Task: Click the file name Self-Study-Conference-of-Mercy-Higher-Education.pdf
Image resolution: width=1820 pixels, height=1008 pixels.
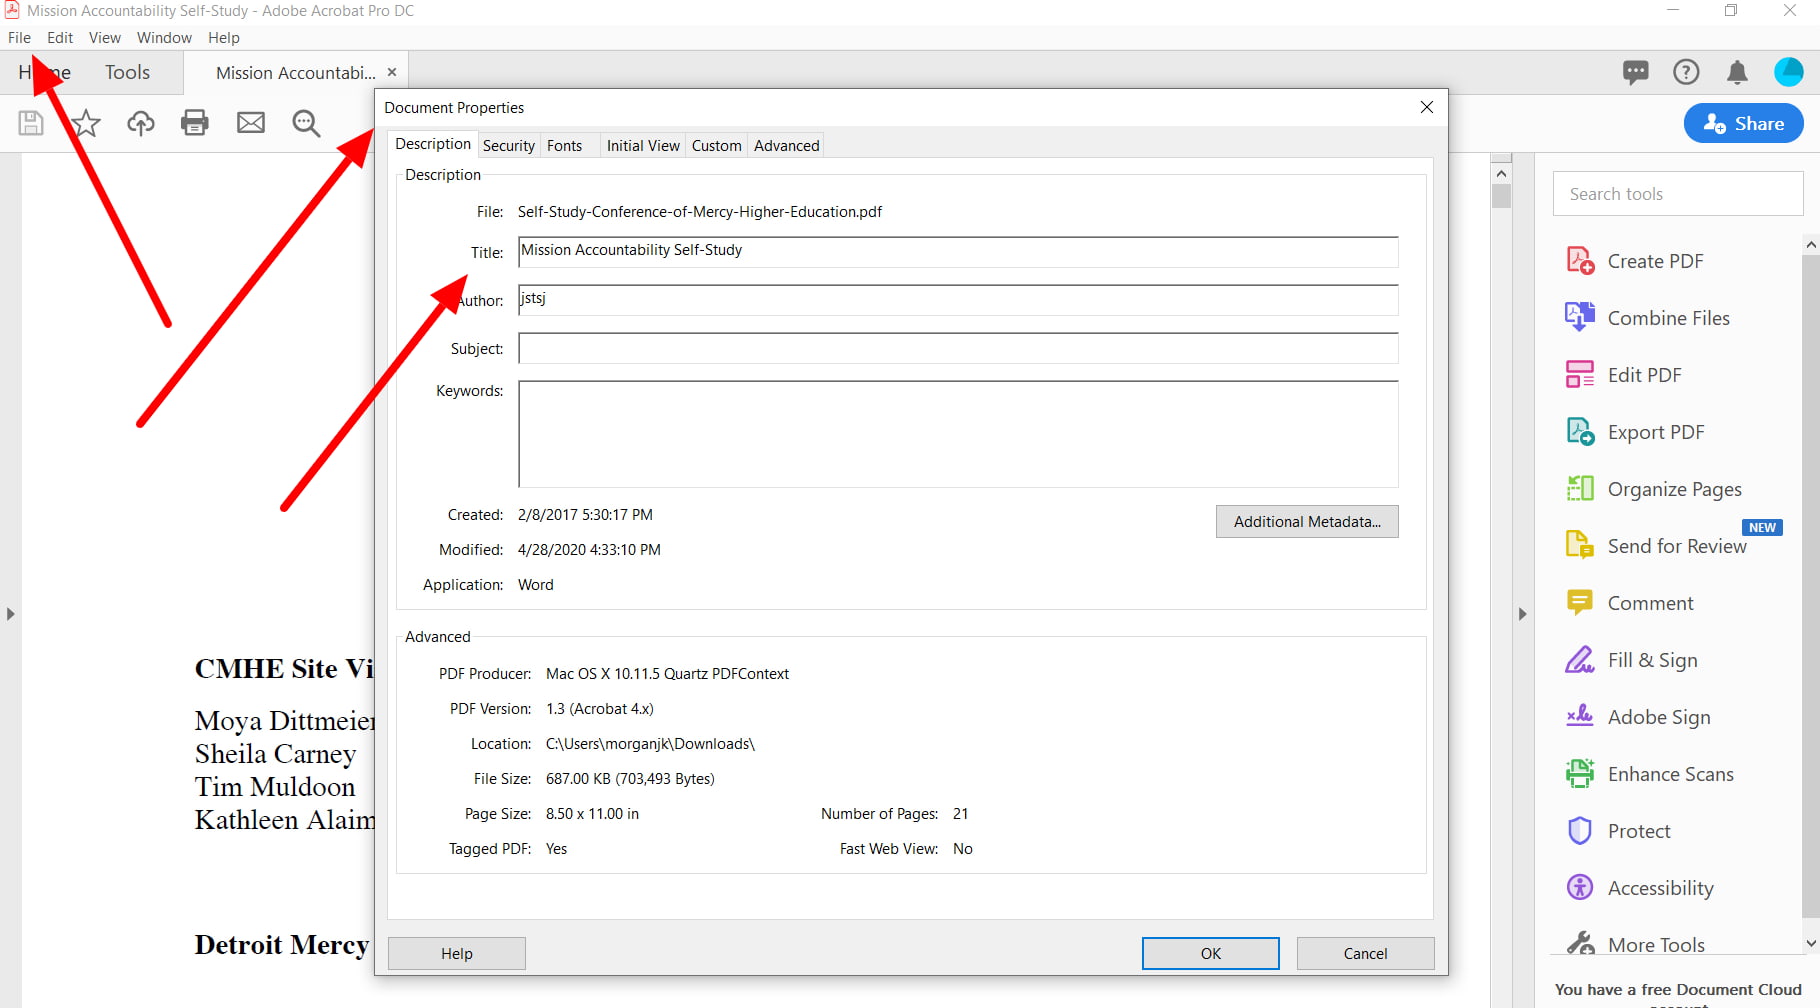Action: tap(700, 212)
